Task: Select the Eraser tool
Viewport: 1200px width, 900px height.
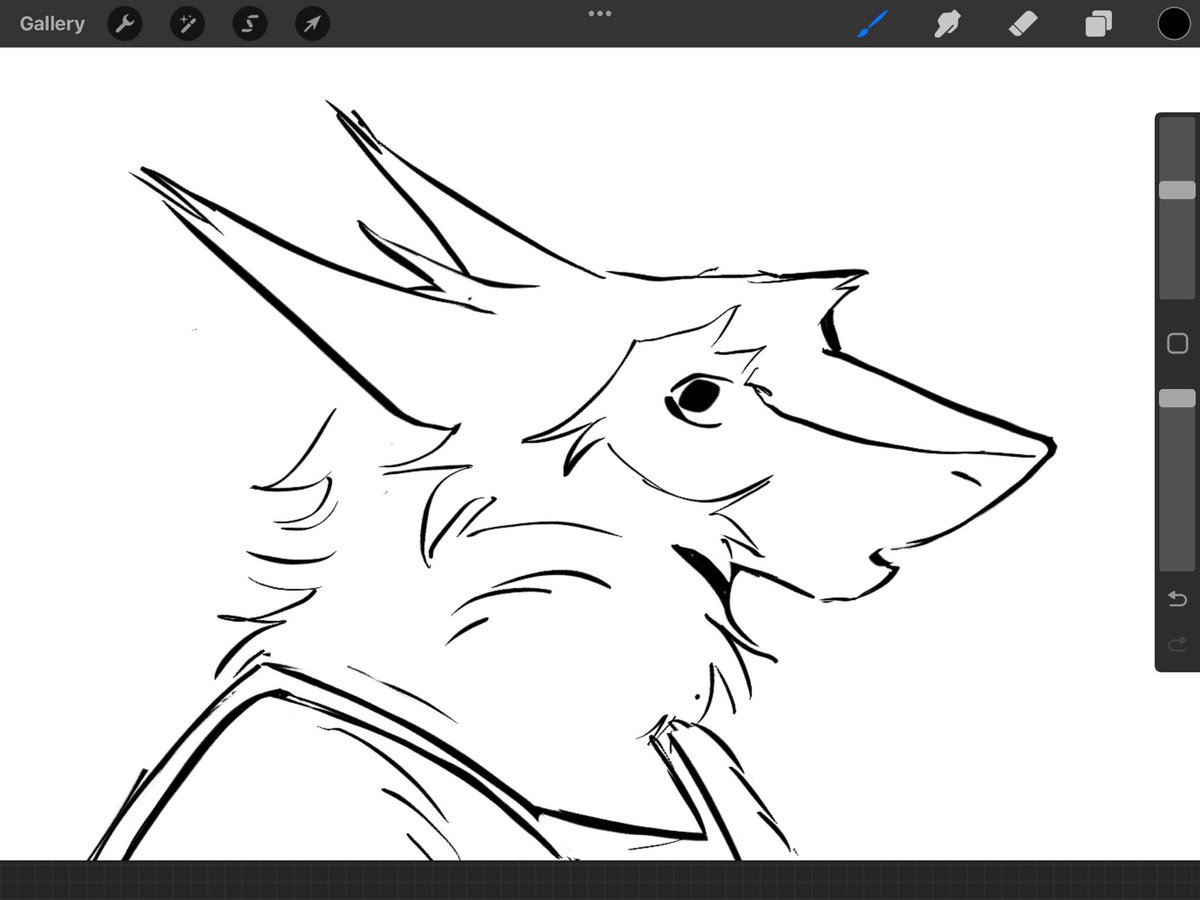Action: [1023, 24]
